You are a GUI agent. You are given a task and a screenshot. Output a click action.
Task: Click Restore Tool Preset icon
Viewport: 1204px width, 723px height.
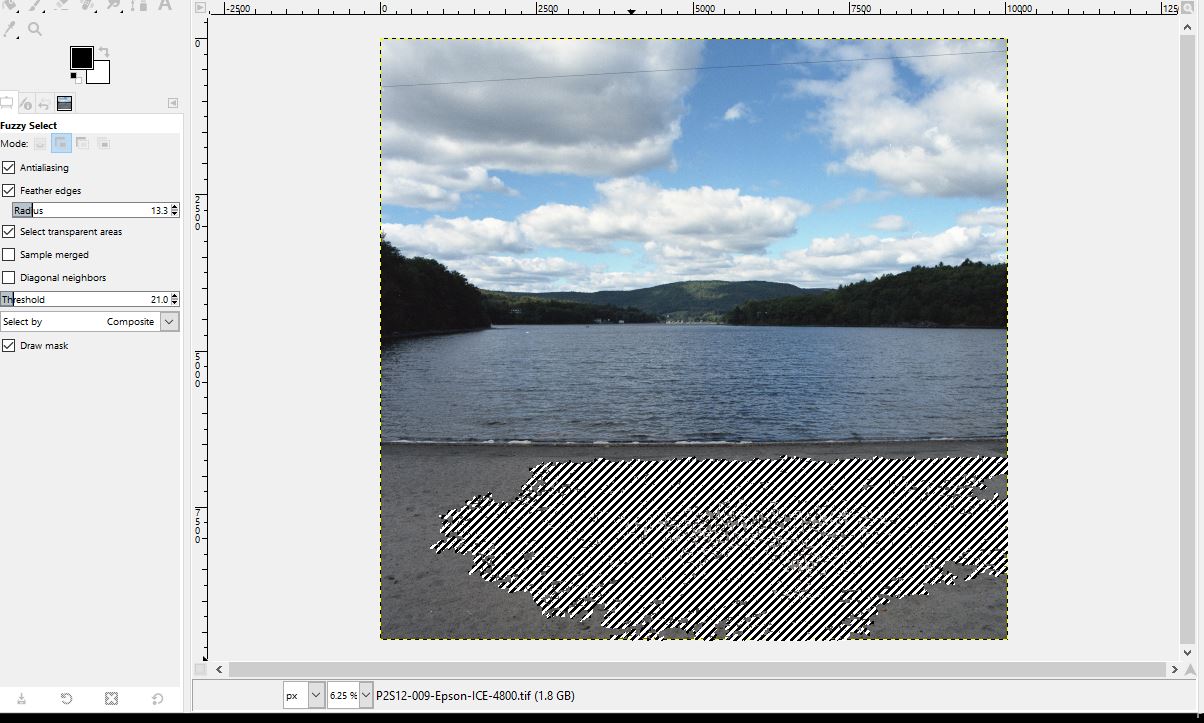(x=66, y=698)
